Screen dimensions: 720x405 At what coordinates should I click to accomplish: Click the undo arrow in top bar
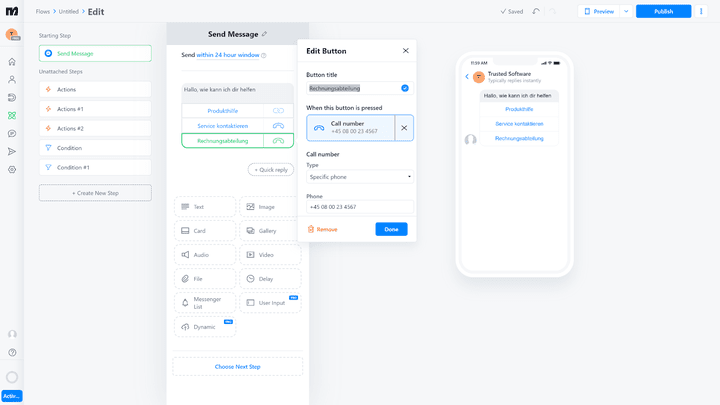(536, 11)
